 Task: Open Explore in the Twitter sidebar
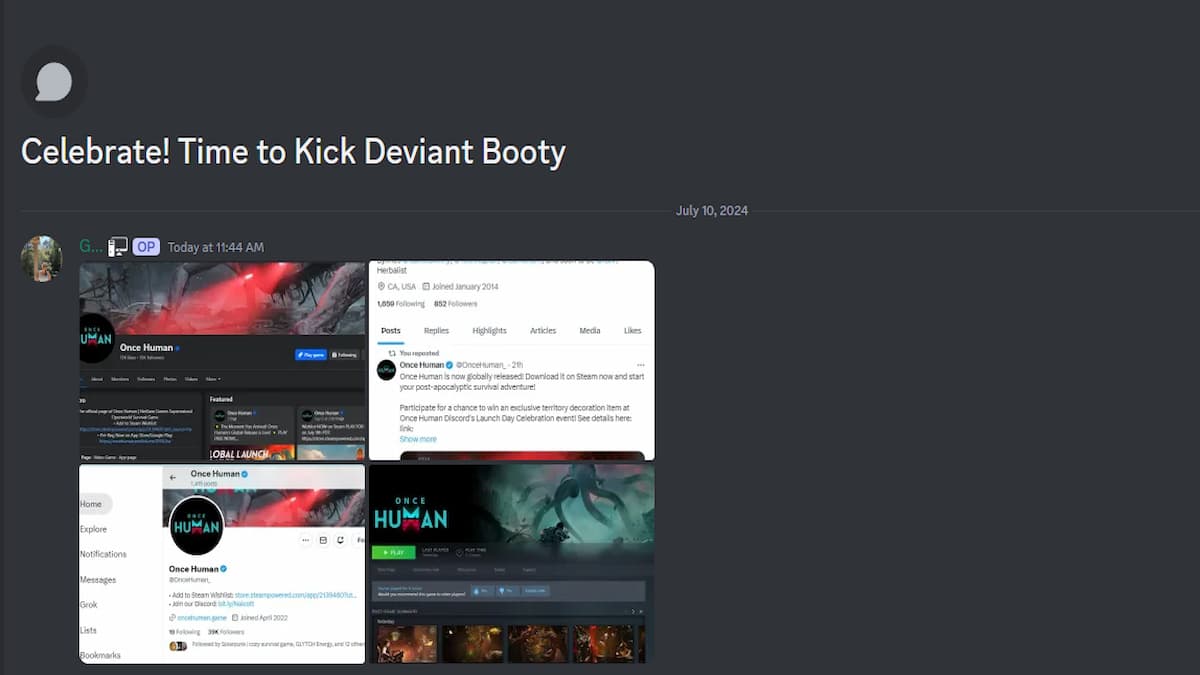tap(93, 529)
